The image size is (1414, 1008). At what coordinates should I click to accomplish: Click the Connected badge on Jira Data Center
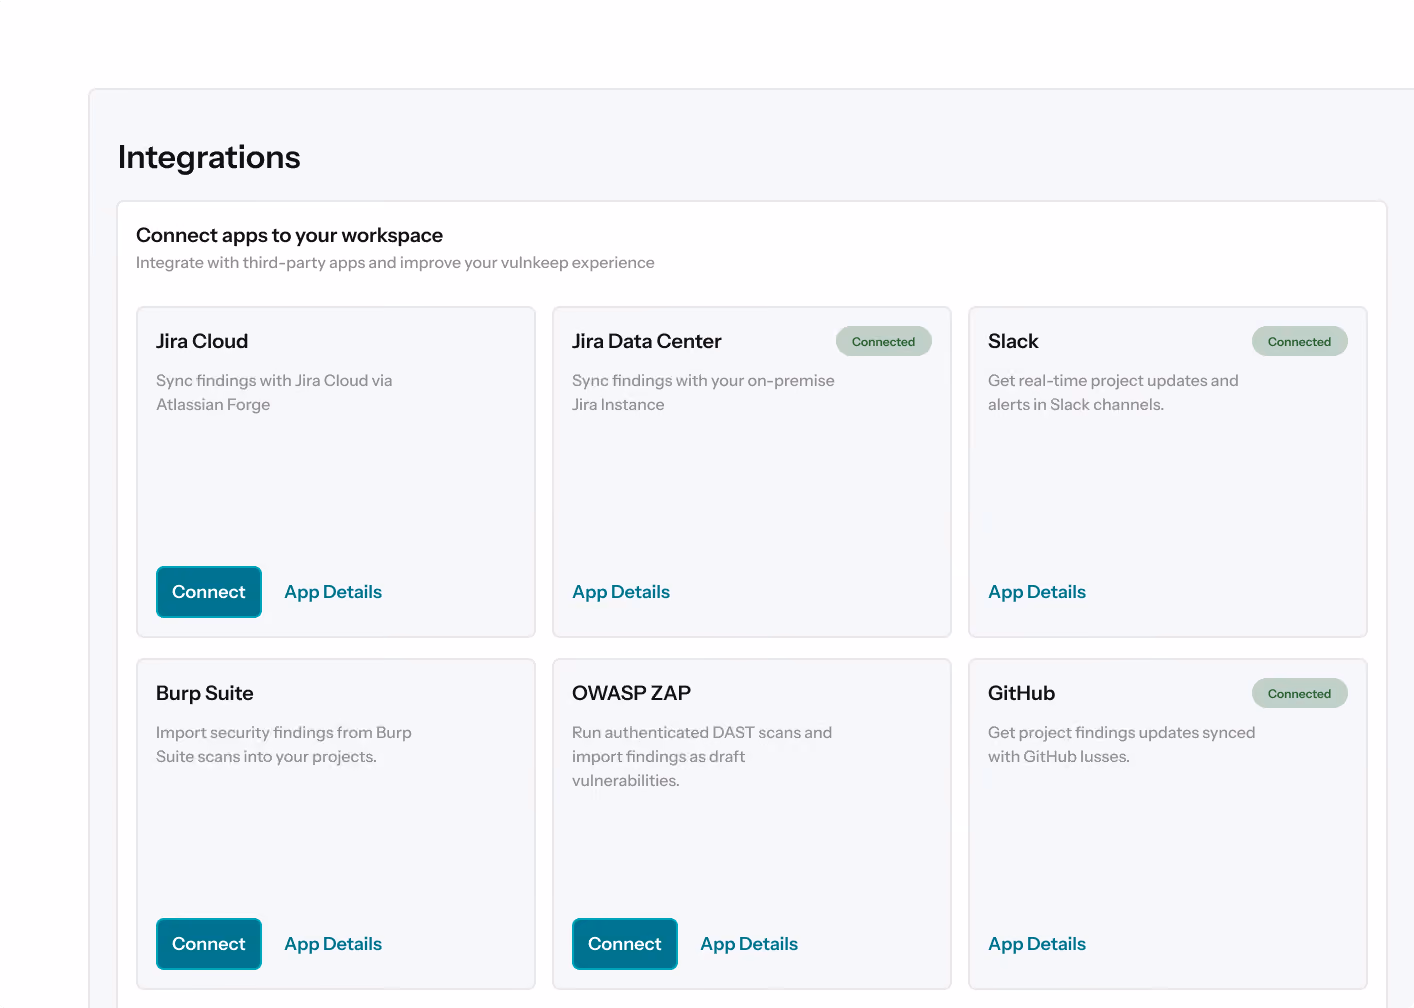pos(884,341)
